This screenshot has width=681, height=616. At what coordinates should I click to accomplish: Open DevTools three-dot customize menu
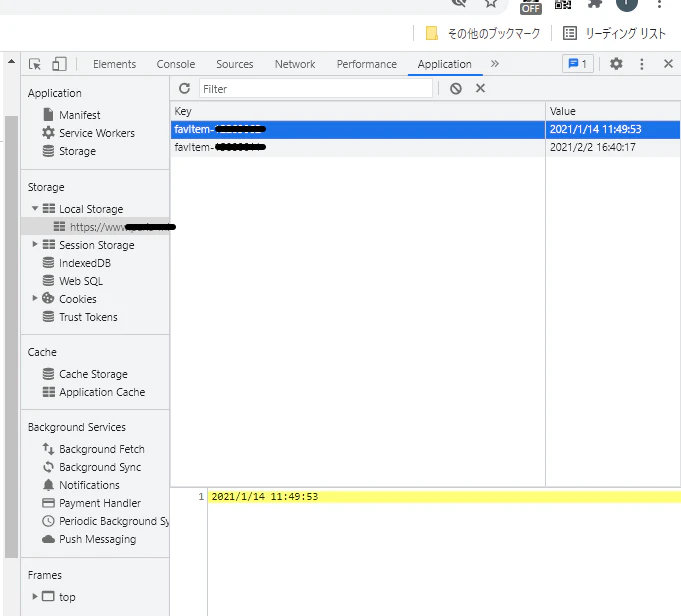point(641,64)
